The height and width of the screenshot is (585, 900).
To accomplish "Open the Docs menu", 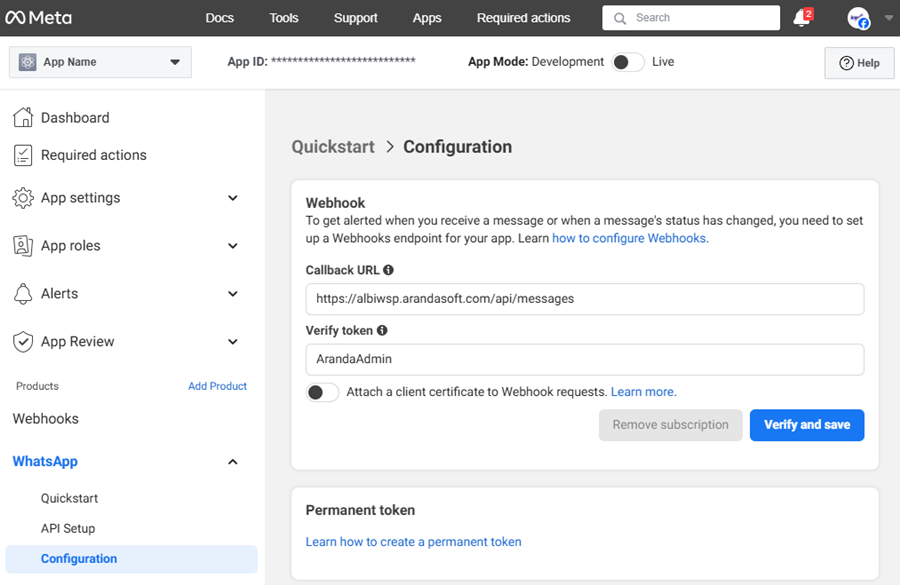I will point(220,18).
